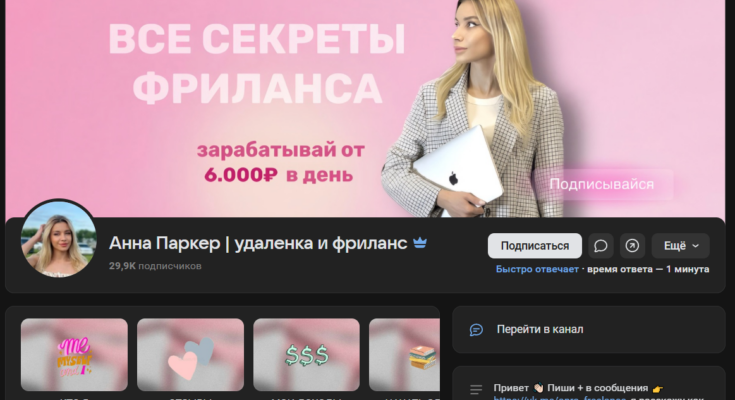Click the 29,9K подписчиков counter
This screenshot has height=400, width=735.
pyautogui.click(x=155, y=266)
